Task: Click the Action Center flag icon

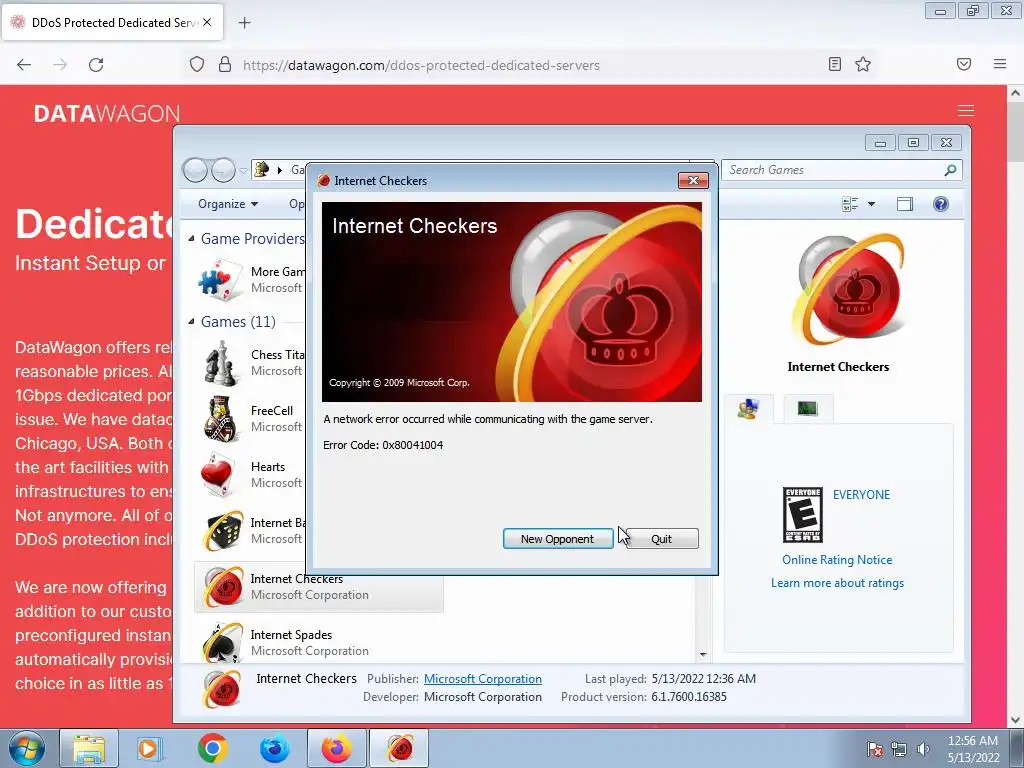Action: click(874, 749)
